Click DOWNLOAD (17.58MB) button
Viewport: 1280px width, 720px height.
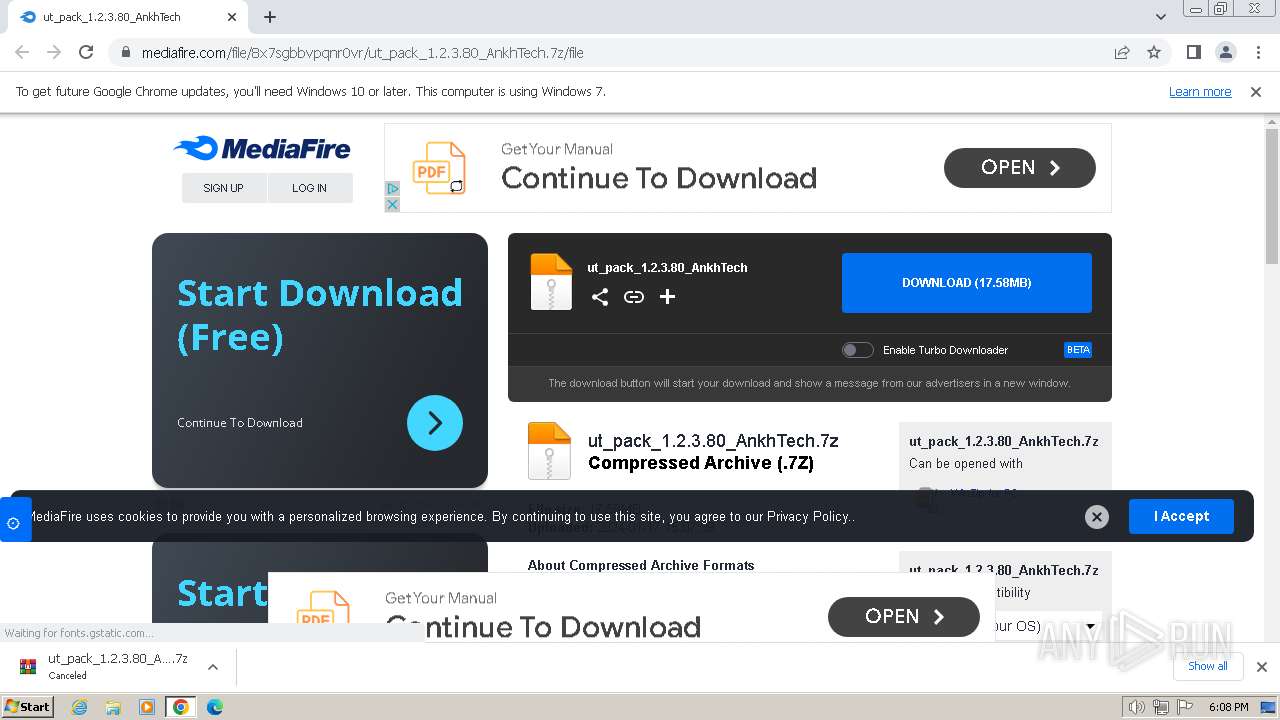point(967,283)
